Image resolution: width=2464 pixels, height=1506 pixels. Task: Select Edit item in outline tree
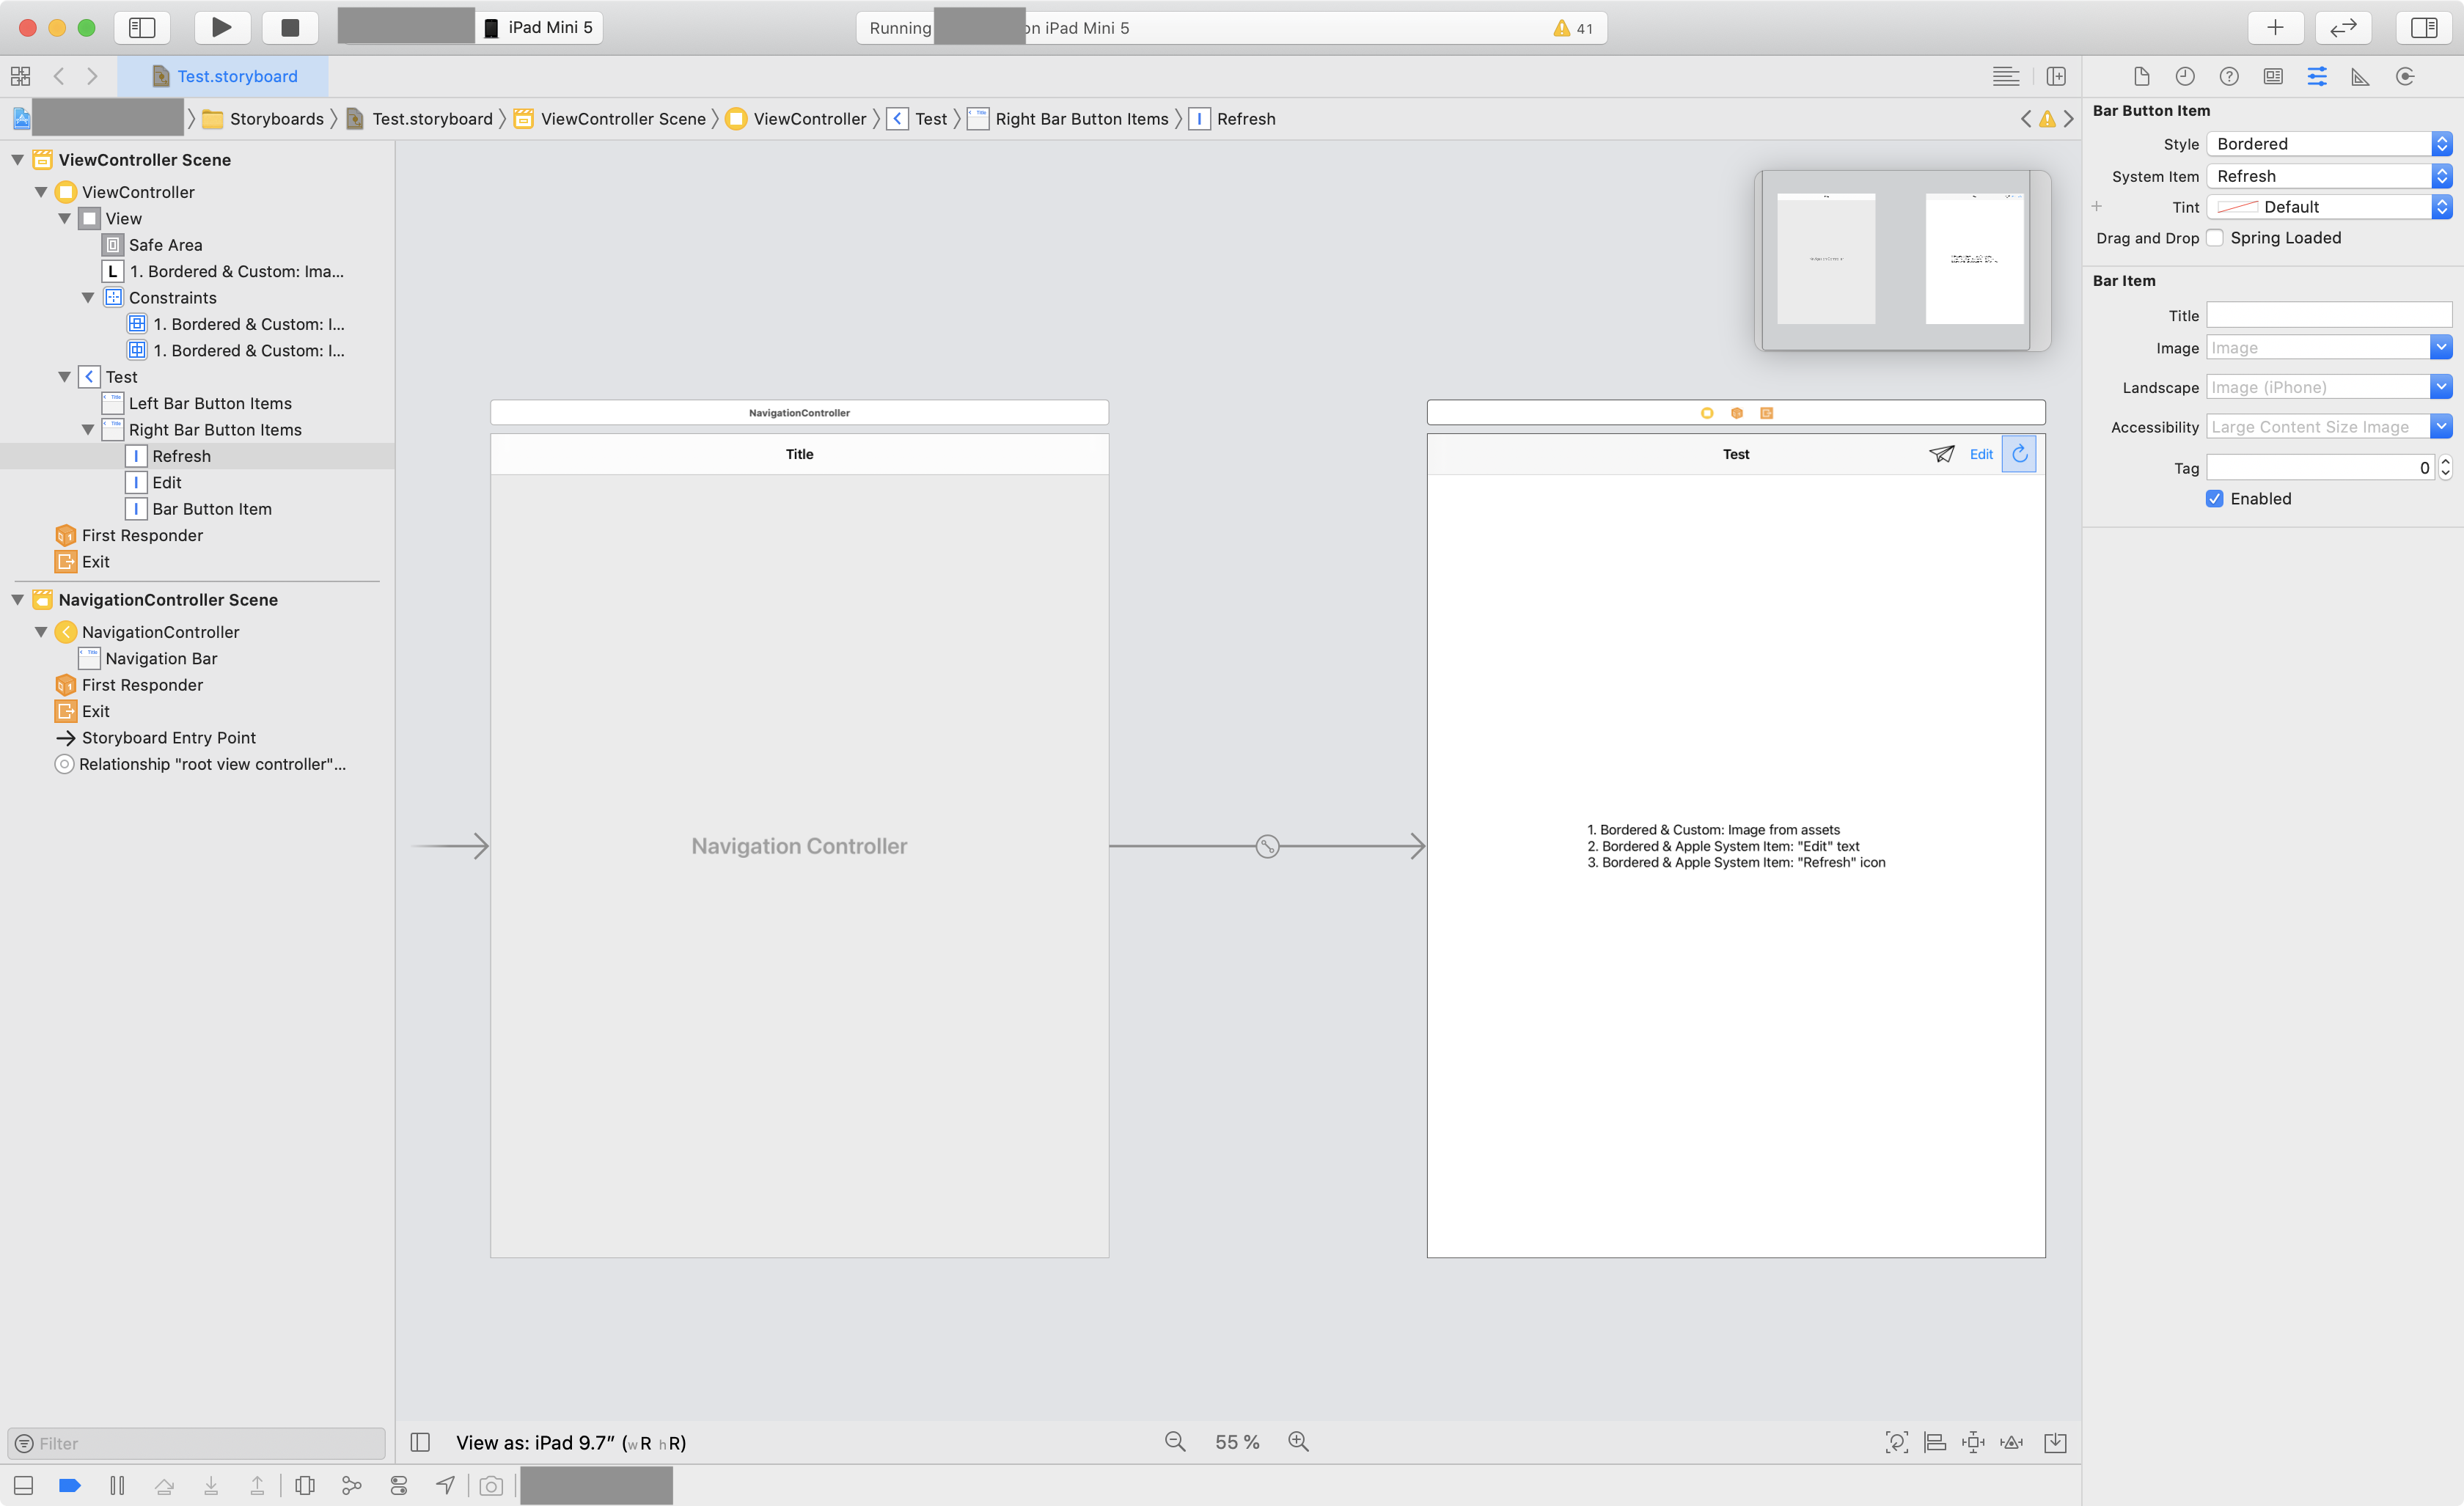pos(166,483)
